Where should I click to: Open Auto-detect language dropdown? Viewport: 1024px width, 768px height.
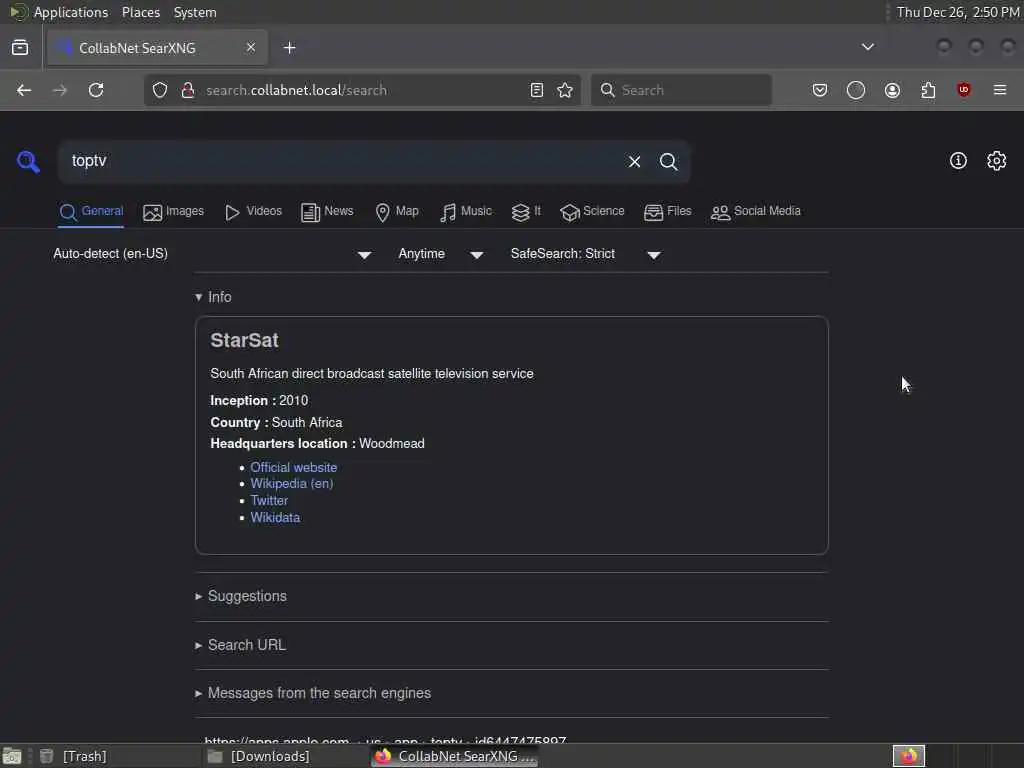pyautogui.click(x=212, y=254)
